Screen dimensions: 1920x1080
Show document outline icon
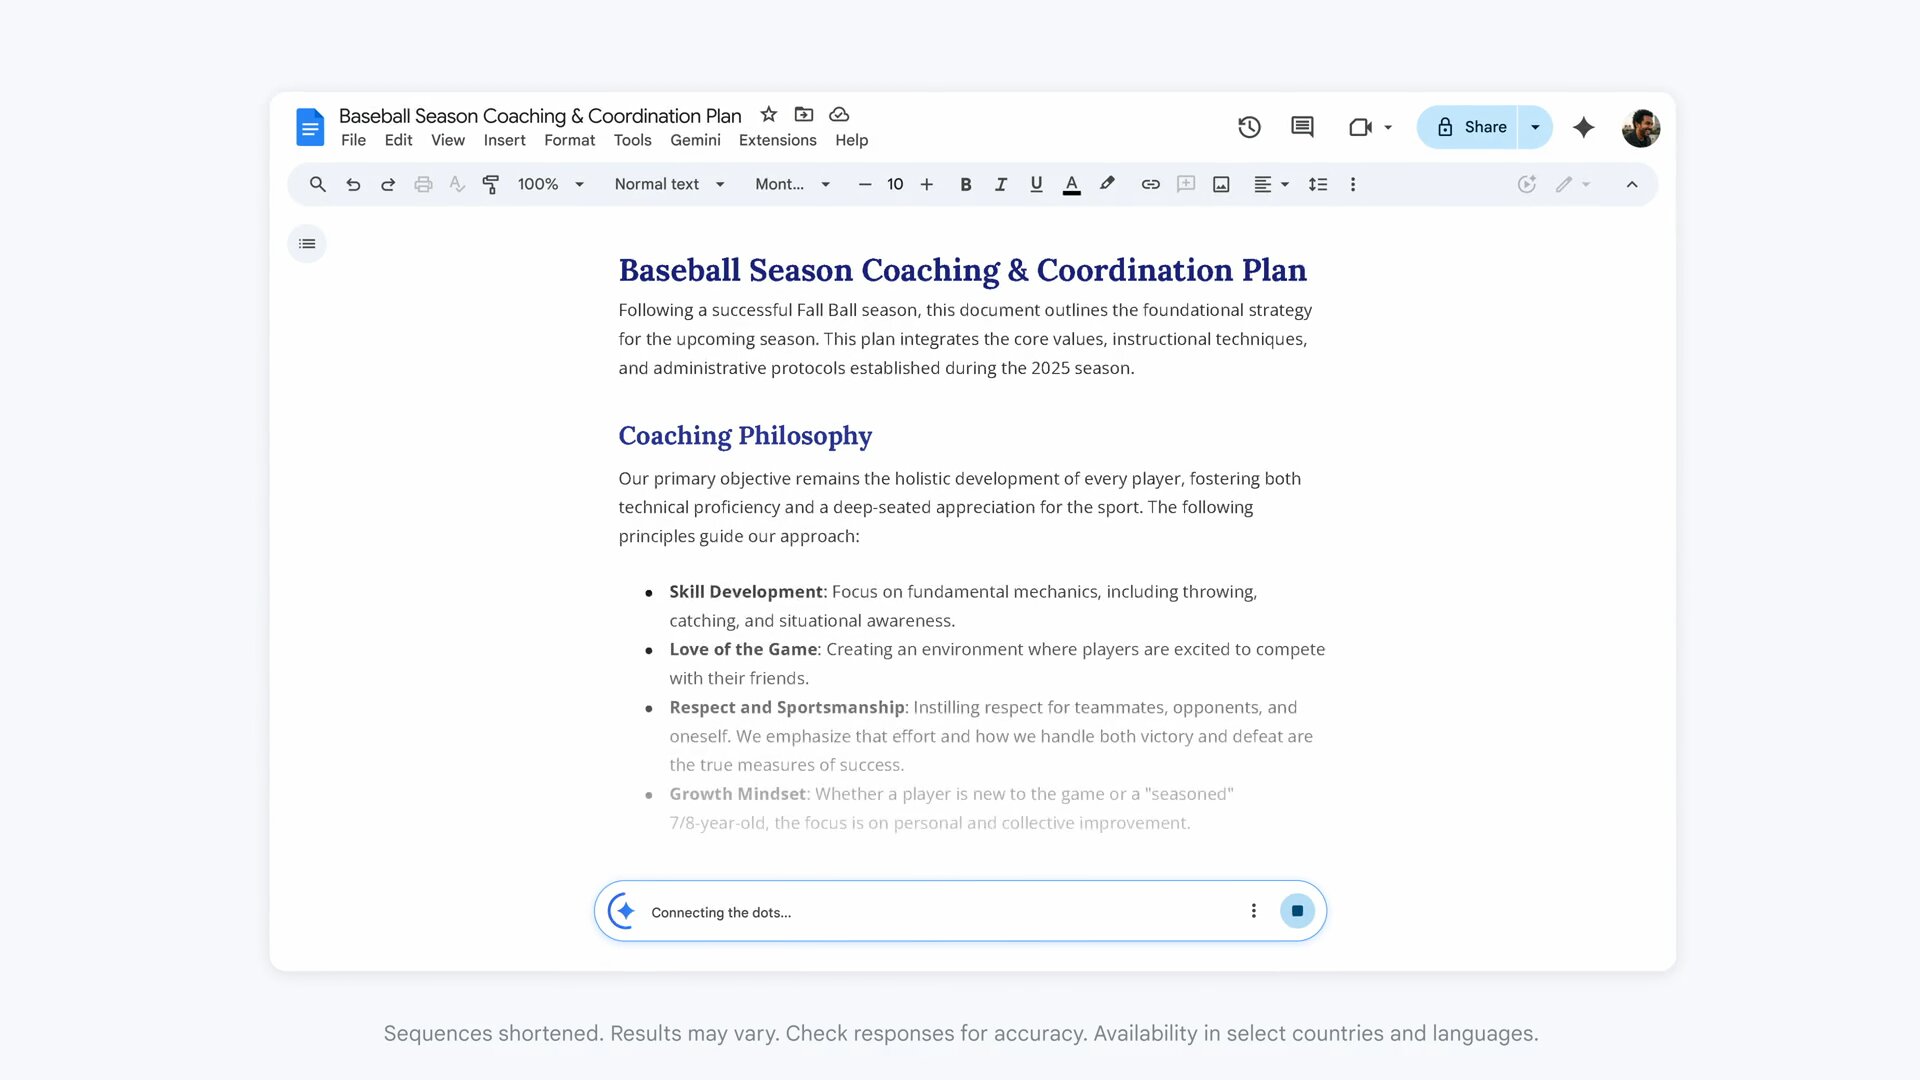[x=307, y=244]
